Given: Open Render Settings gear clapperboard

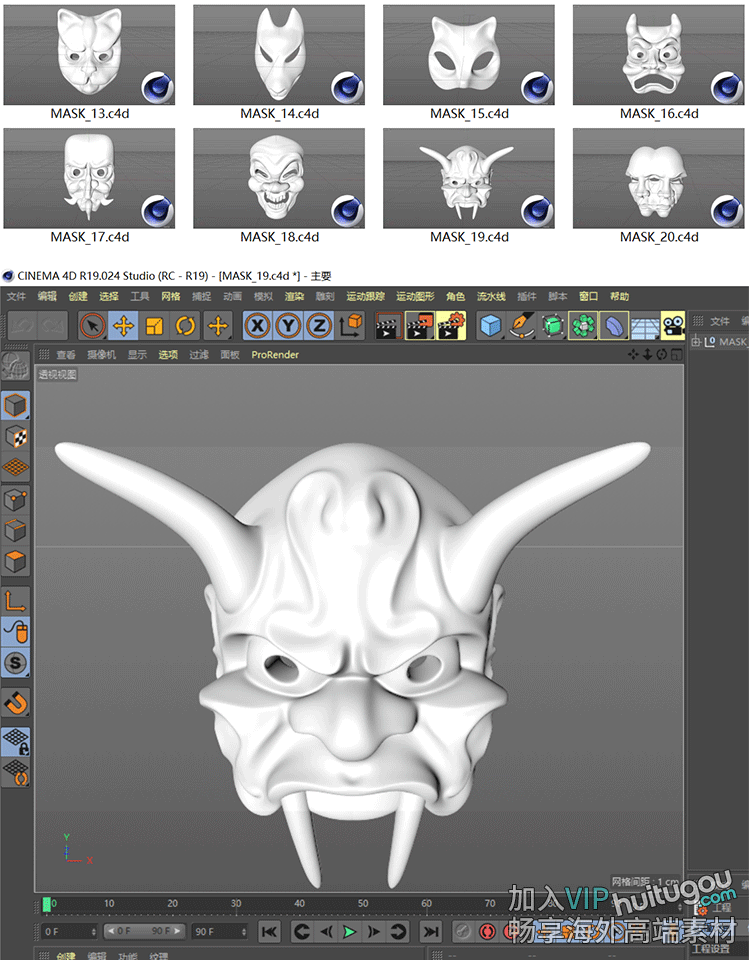Looking at the screenshot, I should click(x=451, y=326).
